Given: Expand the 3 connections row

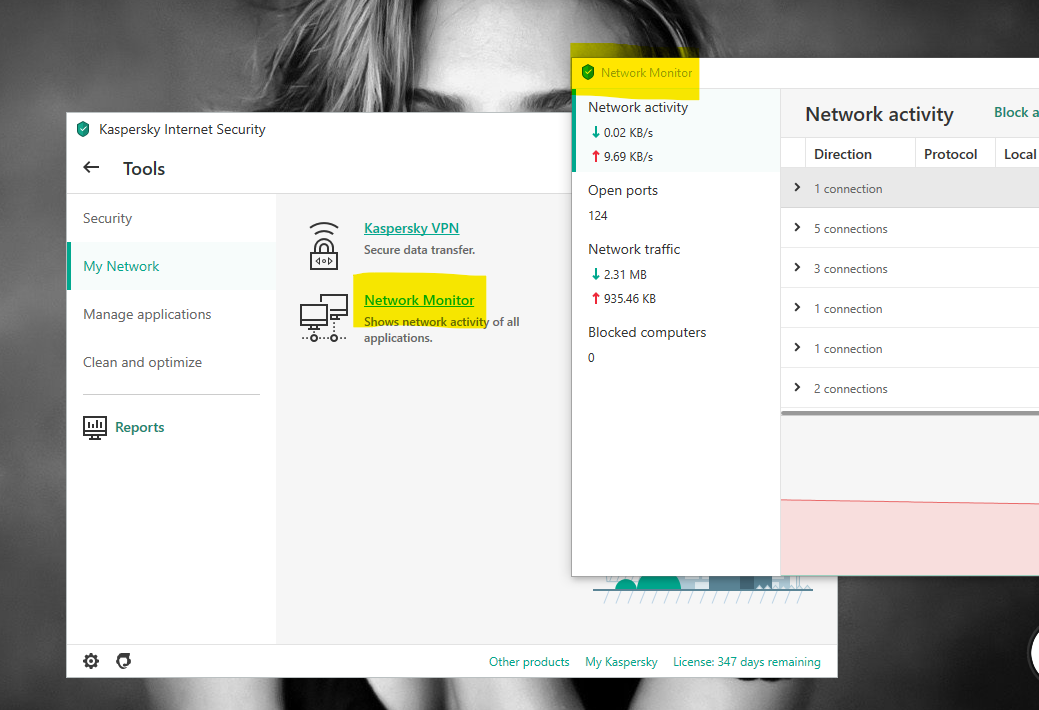Looking at the screenshot, I should pyautogui.click(x=797, y=268).
